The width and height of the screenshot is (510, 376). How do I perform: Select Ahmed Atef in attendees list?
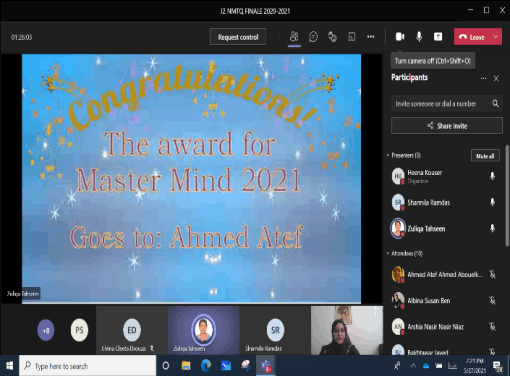(x=445, y=274)
